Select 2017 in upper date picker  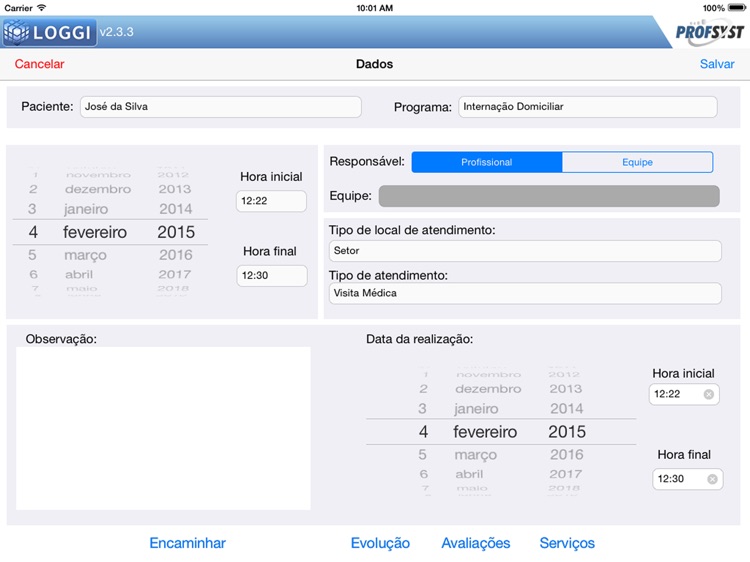(175, 275)
